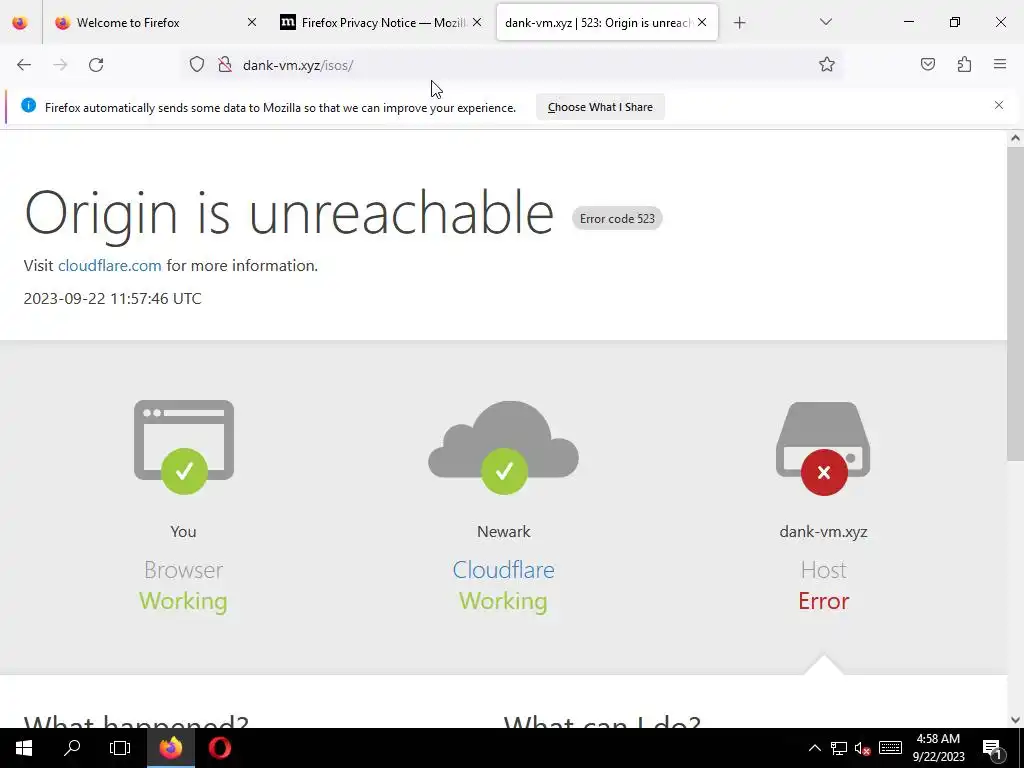Click the blue info icon in notification

click(29, 105)
